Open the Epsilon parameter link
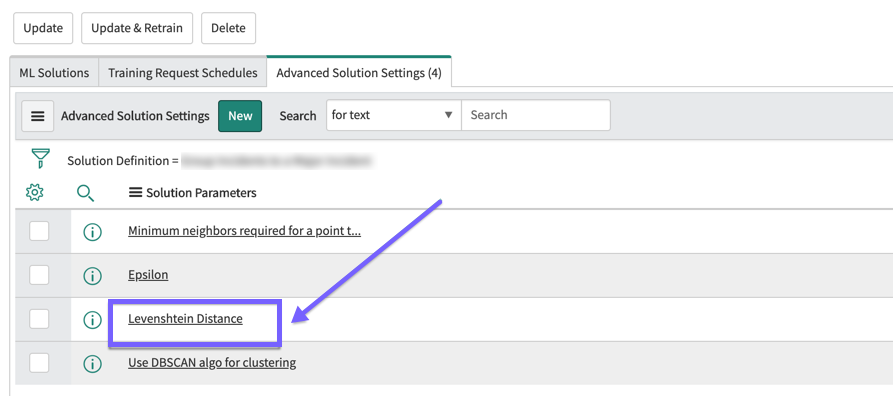This screenshot has width=893, height=396. [x=148, y=275]
